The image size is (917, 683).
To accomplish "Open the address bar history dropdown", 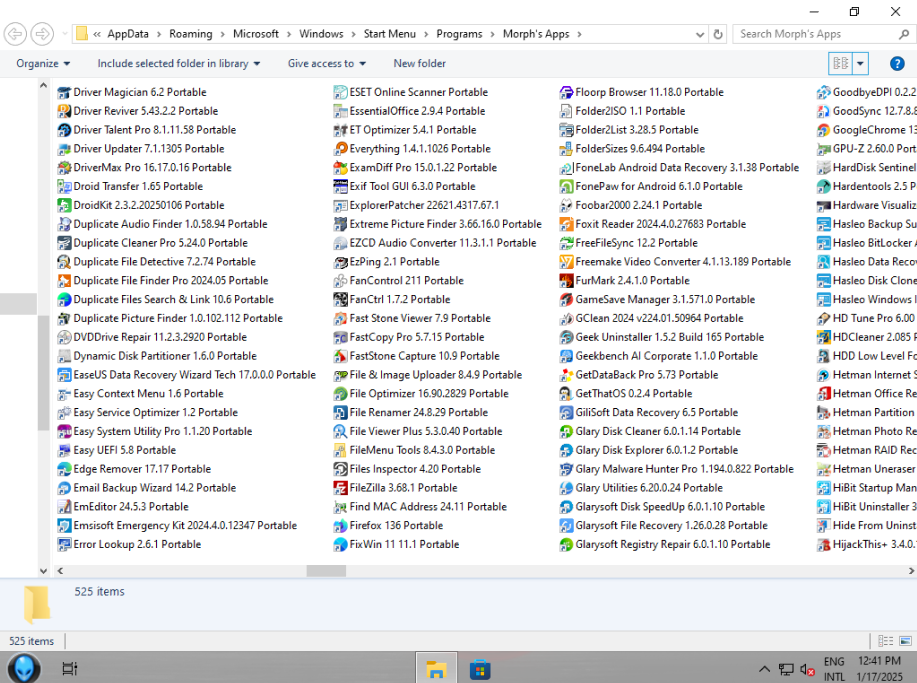I will coord(699,35).
